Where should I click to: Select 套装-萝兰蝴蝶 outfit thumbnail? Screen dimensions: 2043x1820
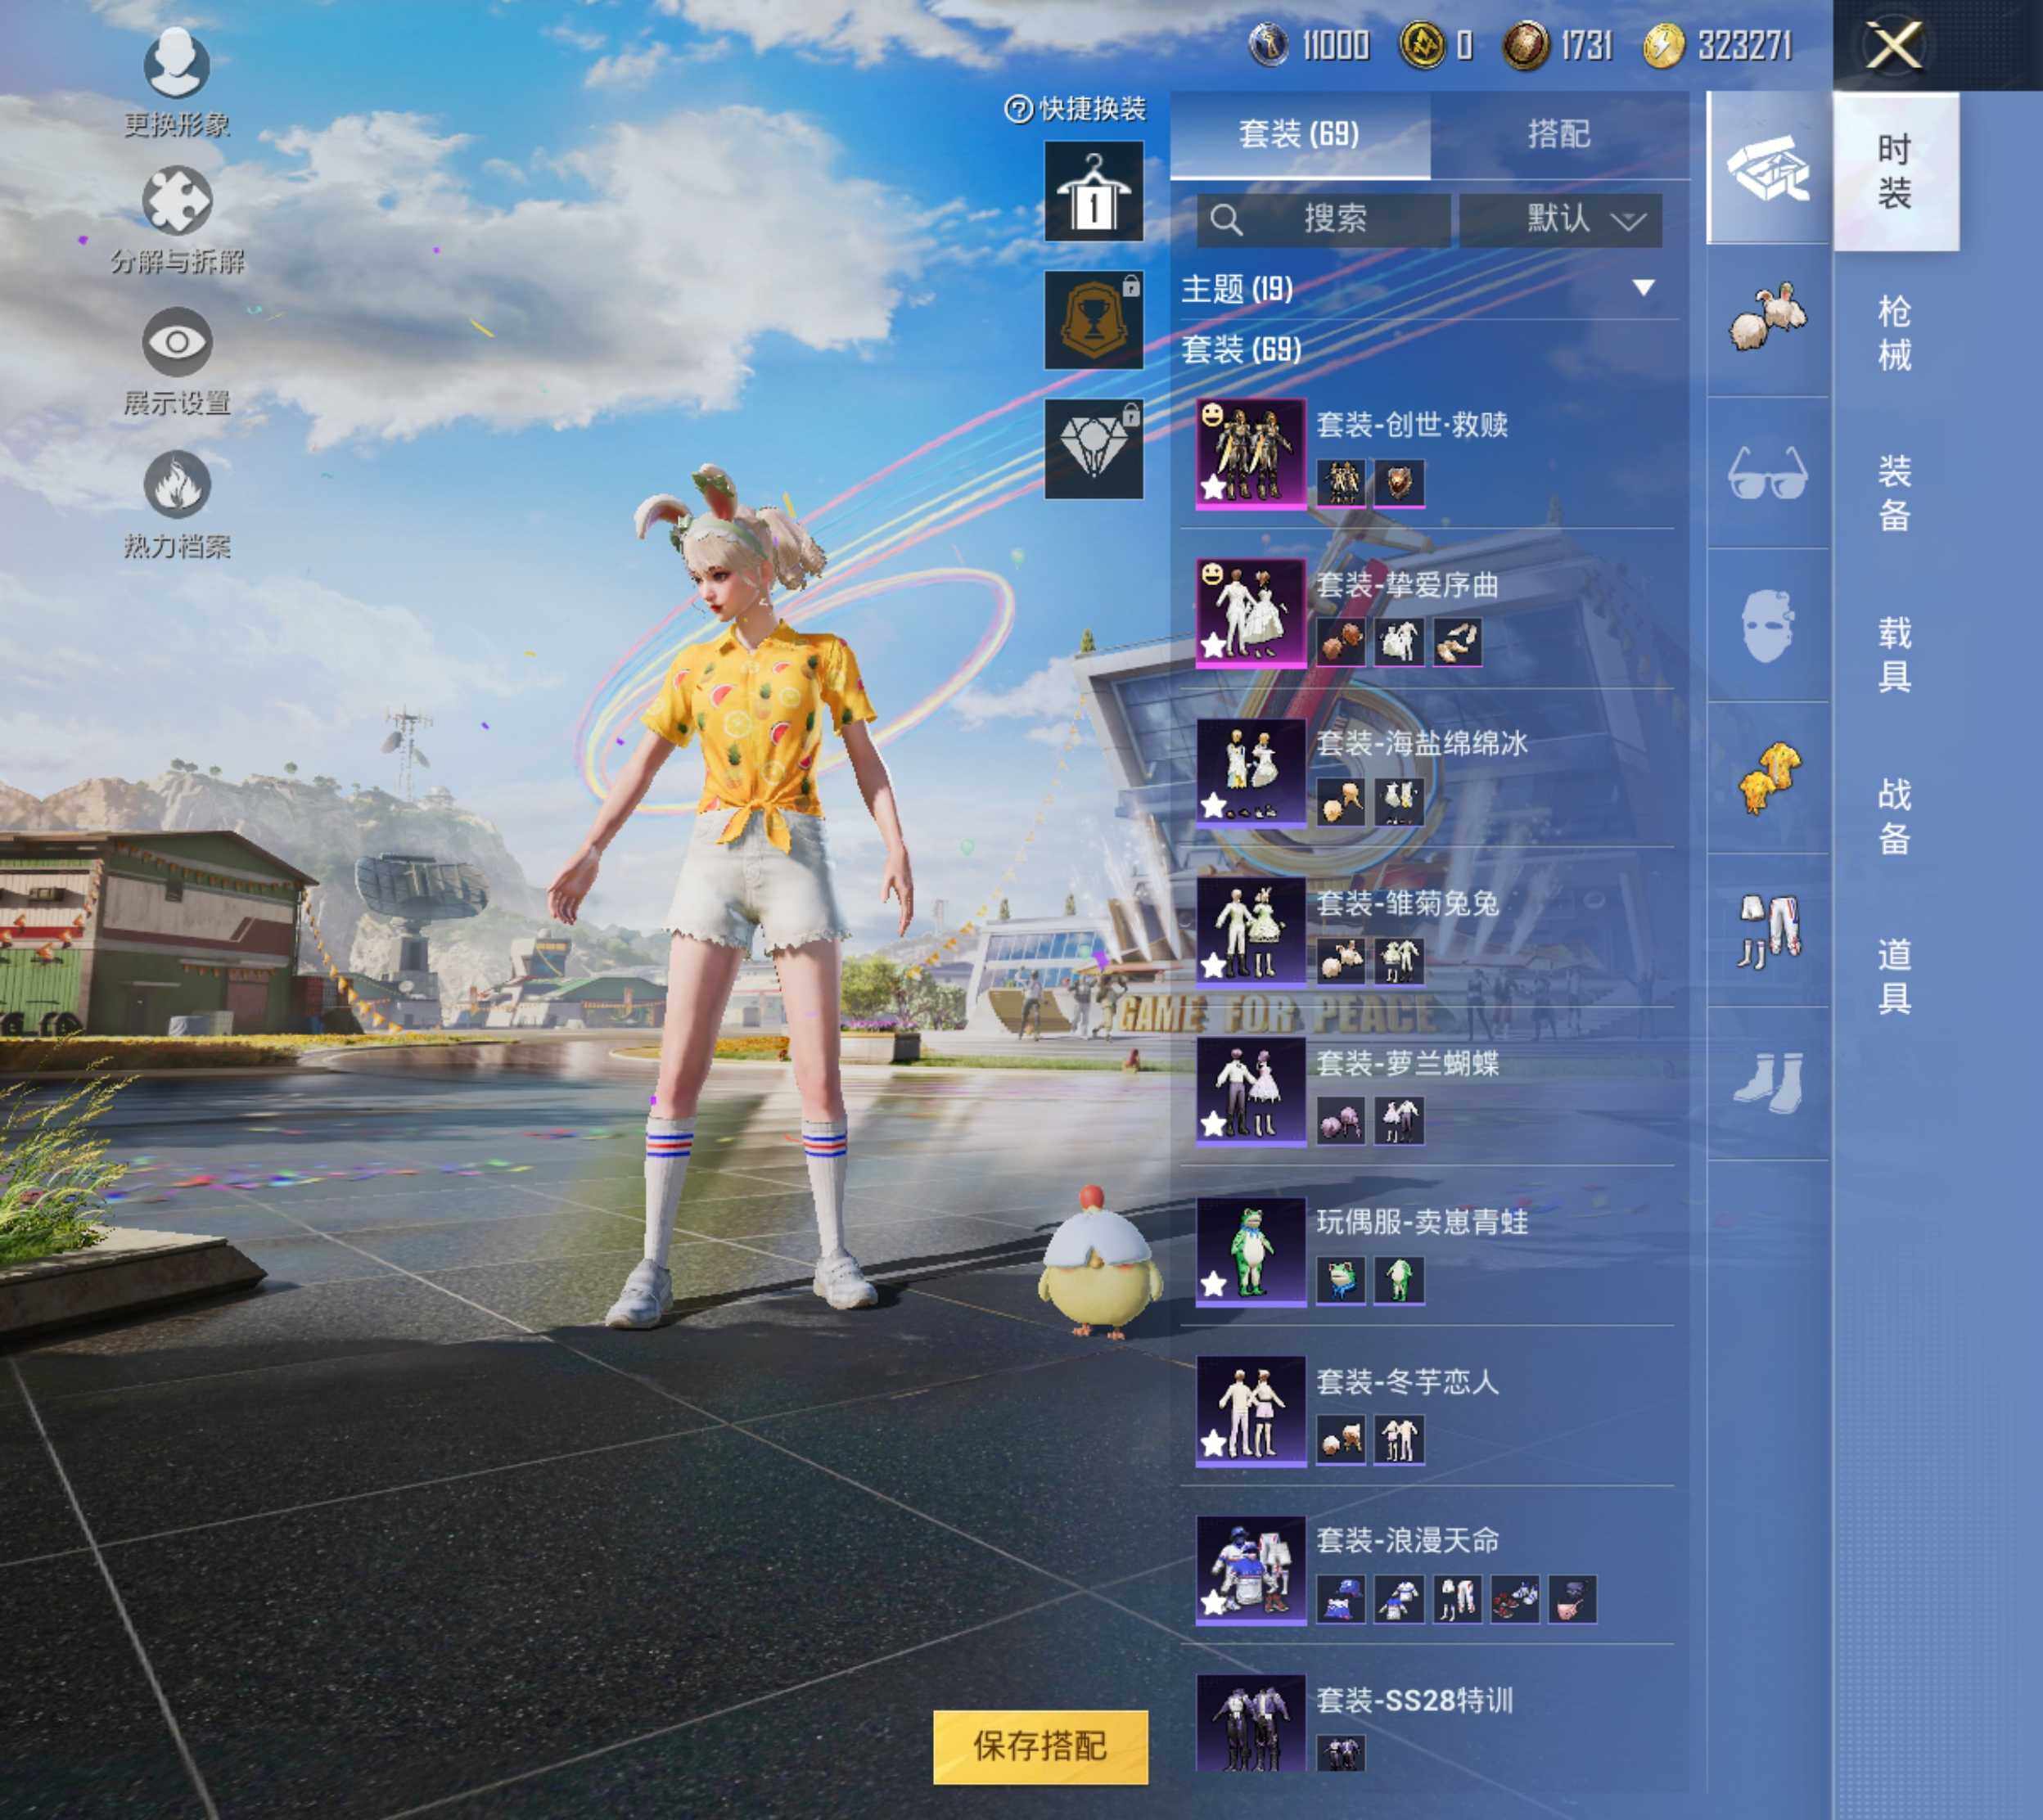(x=1251, y=1091)
